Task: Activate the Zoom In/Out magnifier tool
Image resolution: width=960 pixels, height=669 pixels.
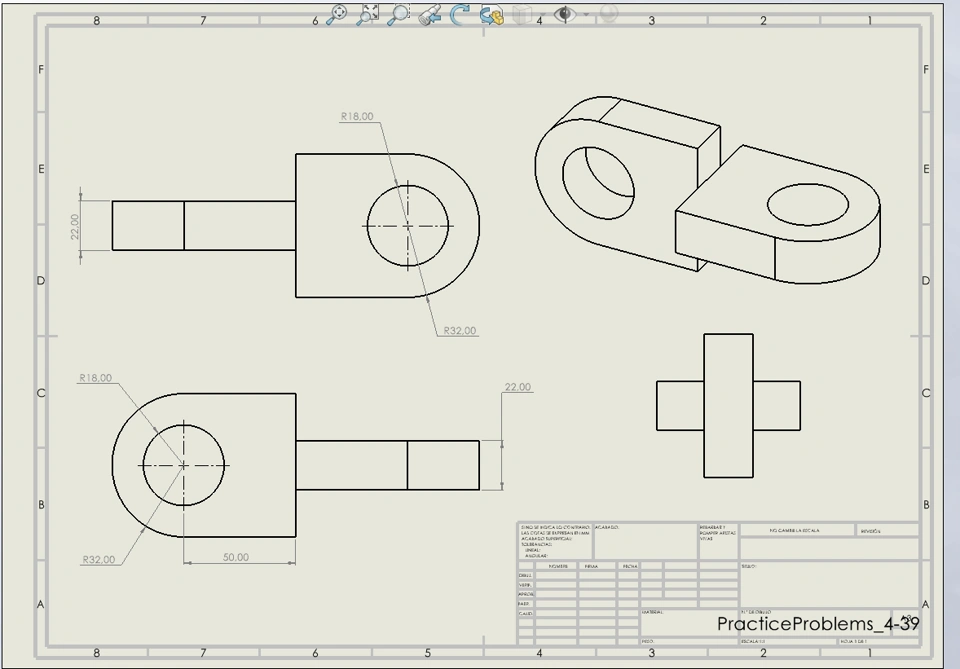Action: coord(398,14)
